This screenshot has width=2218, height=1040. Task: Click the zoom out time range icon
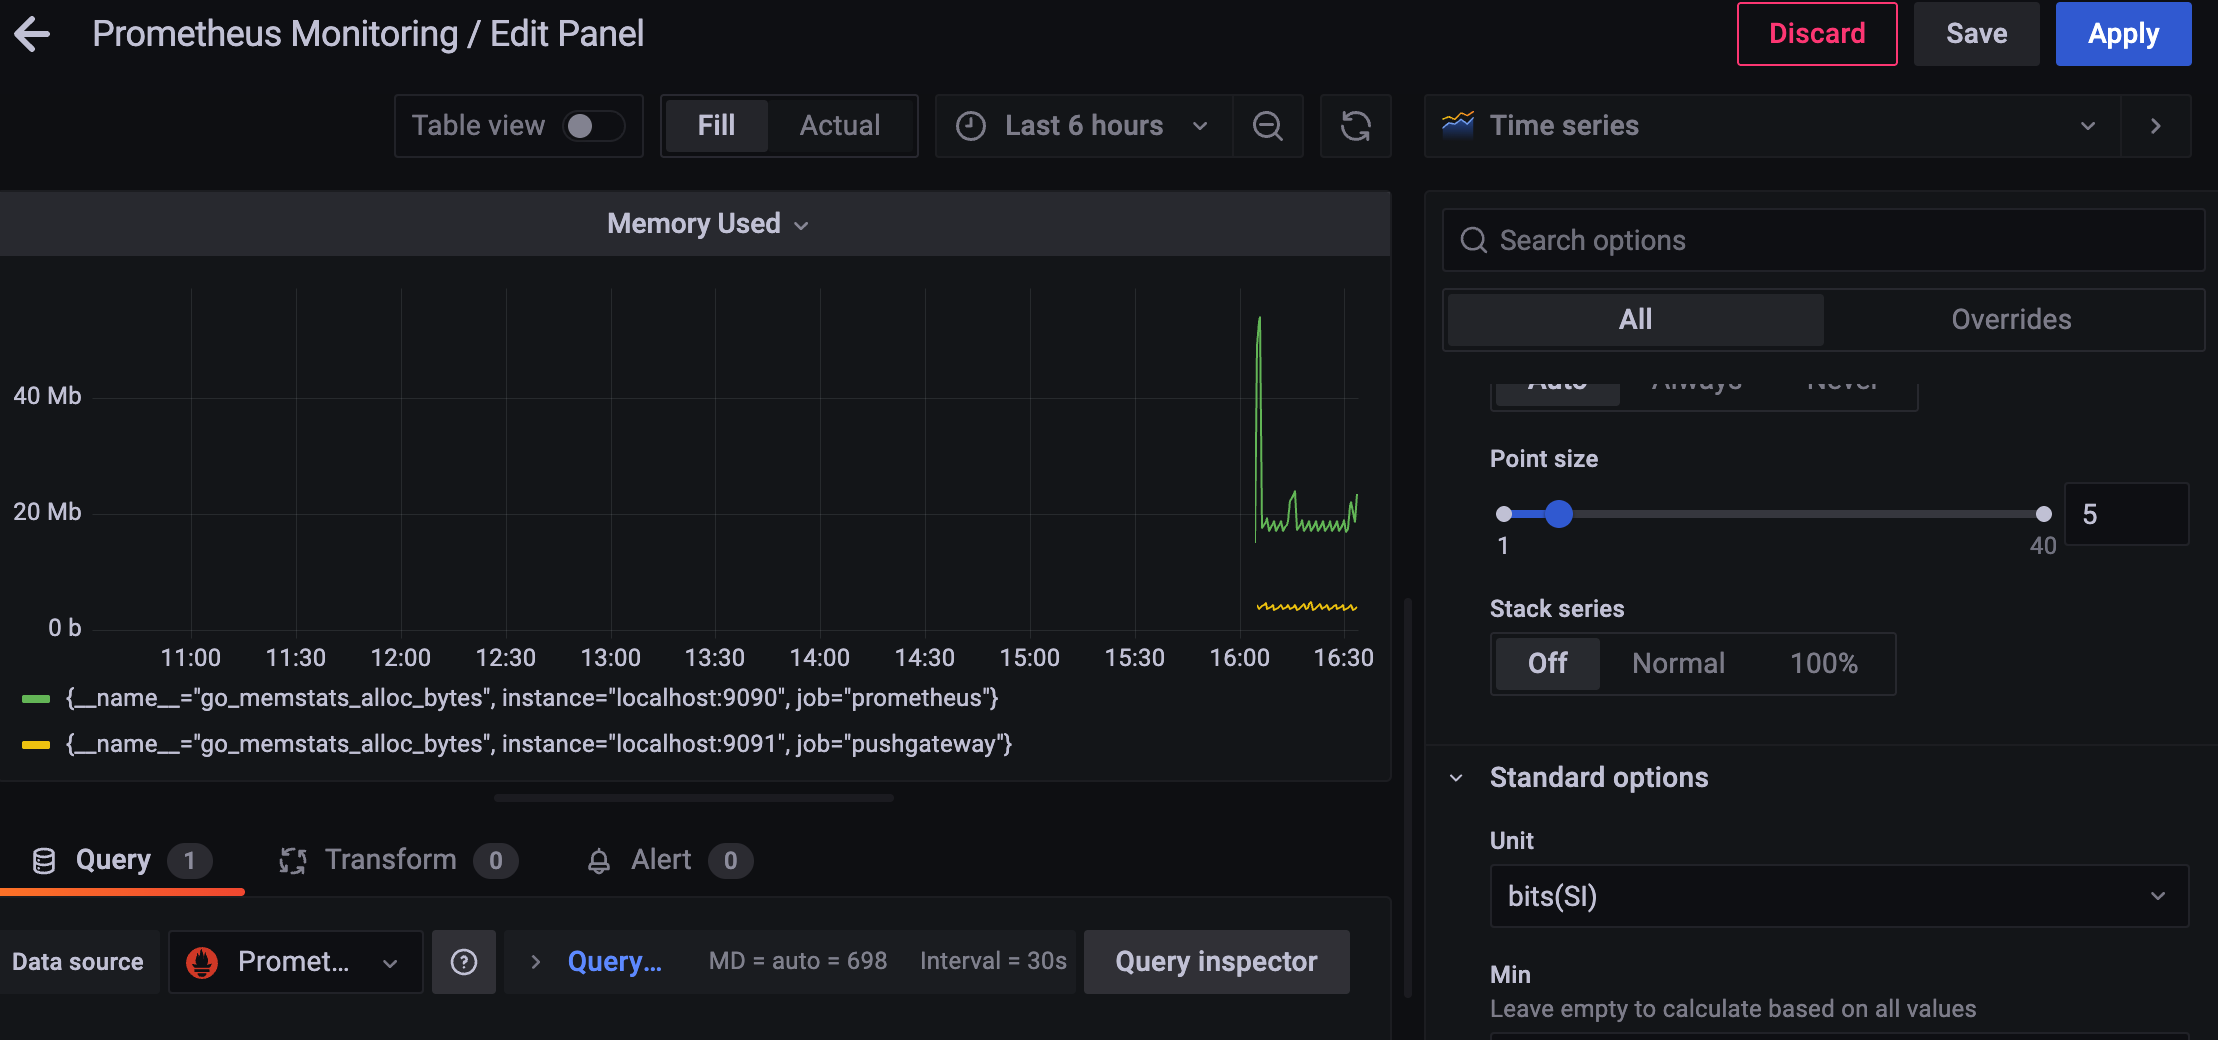1268,126
